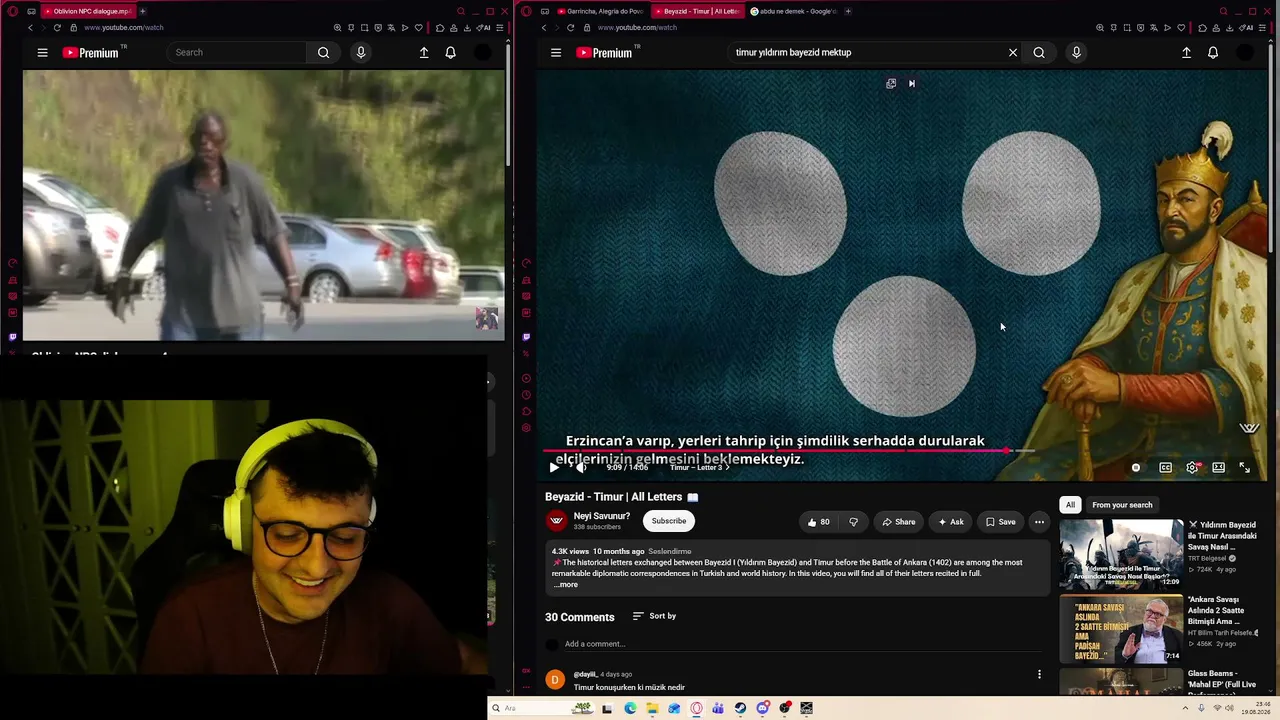Open the @dayiii_ commenter profile link
Screen dimensions: 1280x720
click(x=585, y=674)
